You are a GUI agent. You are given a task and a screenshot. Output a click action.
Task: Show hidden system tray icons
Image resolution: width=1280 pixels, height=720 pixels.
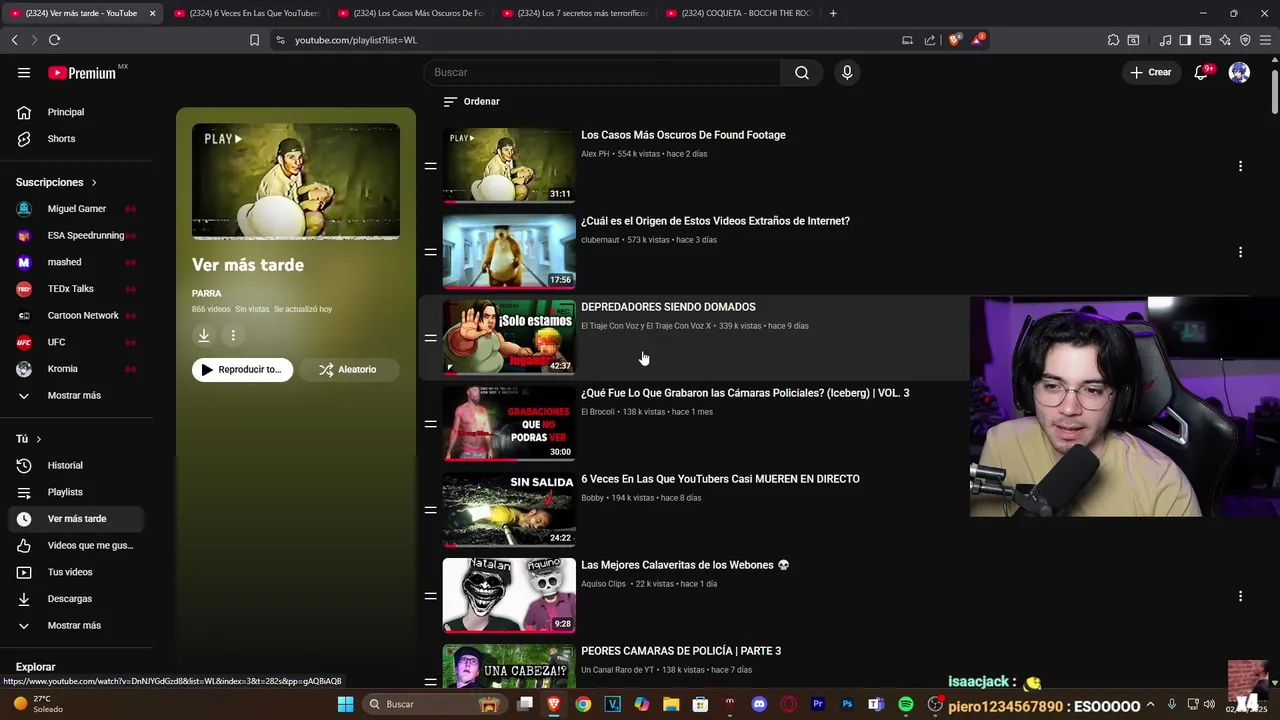1153,704
